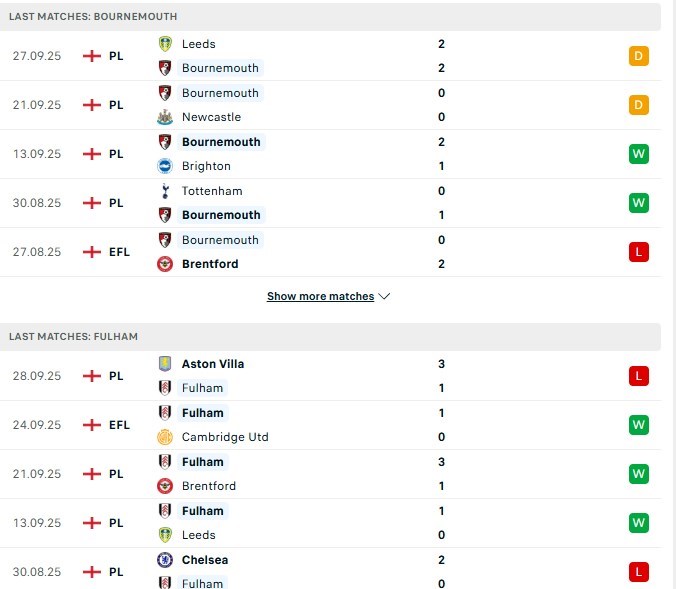Click the chevron next to Show more matches
Image resolution: width=676 pixels, height=589 pixels.
coord(385,297)
